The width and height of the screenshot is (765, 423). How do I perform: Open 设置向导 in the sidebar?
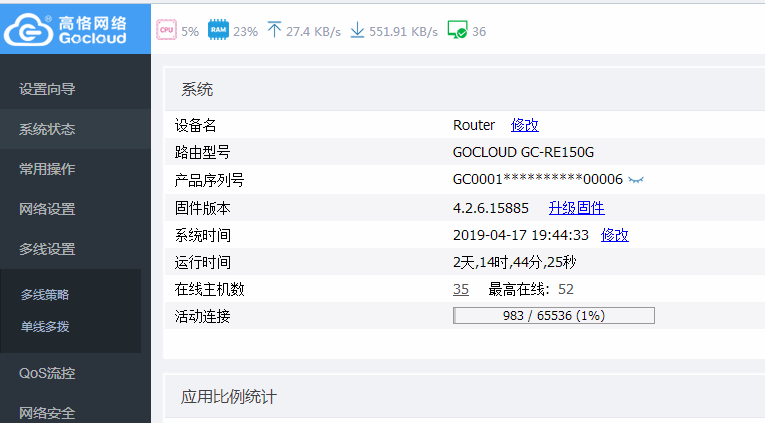[47, 89]
